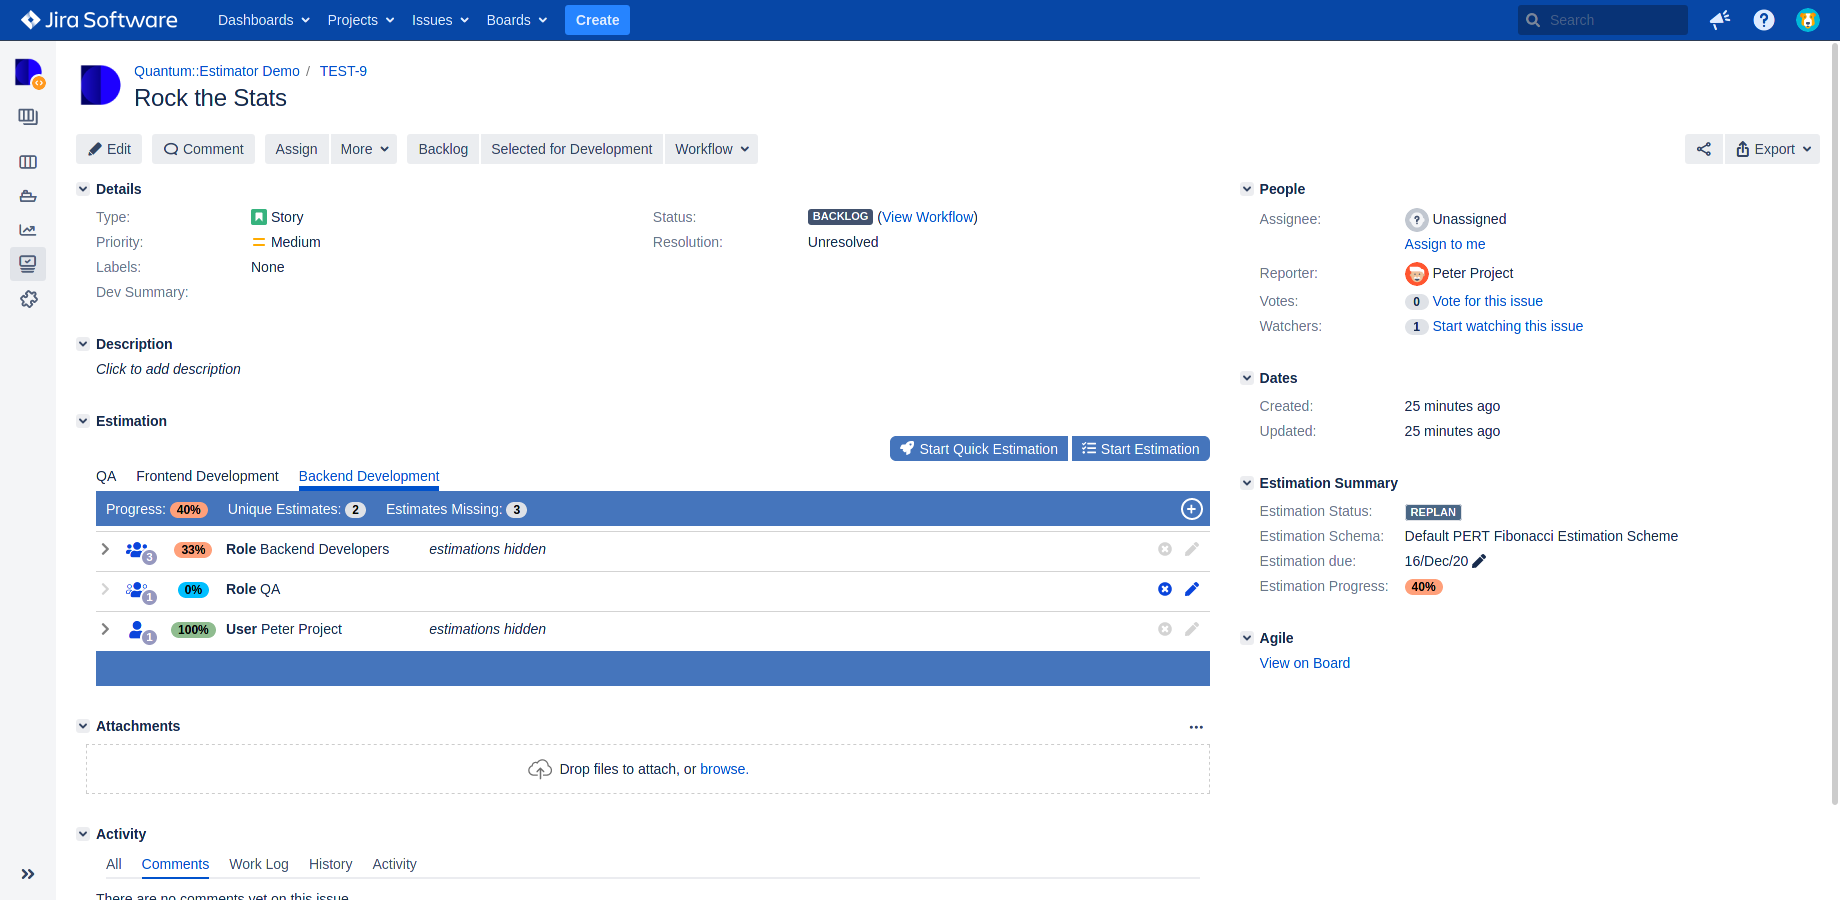Switch to the All activity tab
This screenshot has height=900, width=1840.
(114, 864)
